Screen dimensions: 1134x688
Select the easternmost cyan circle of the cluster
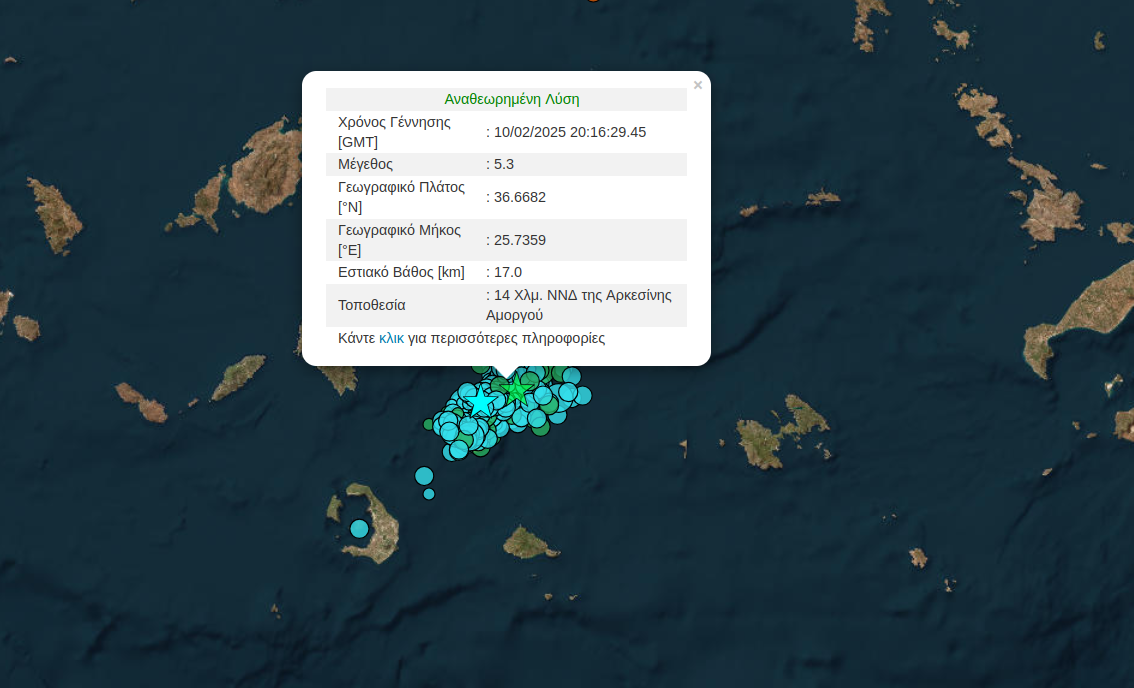point(584,396)
